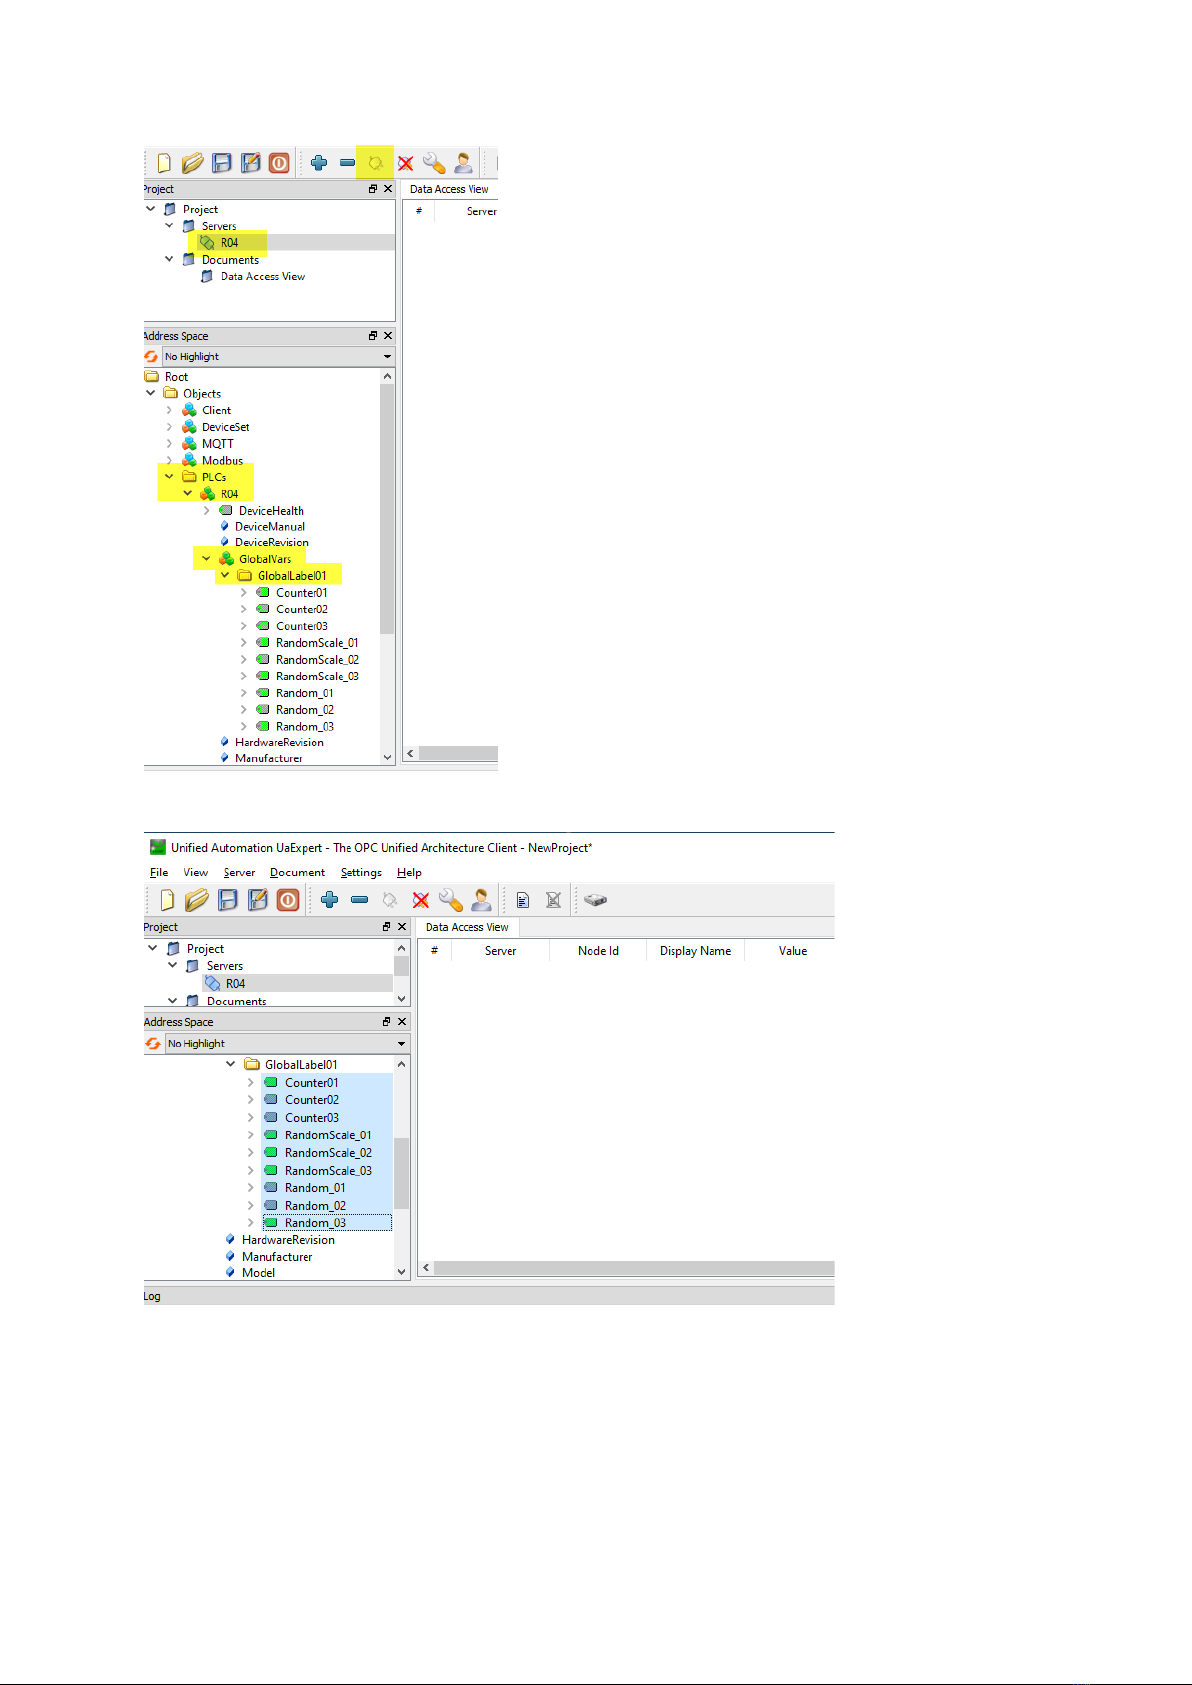Click the Display Name column header
This screenshot has width=1192, height=1685.
click(695, 951)
